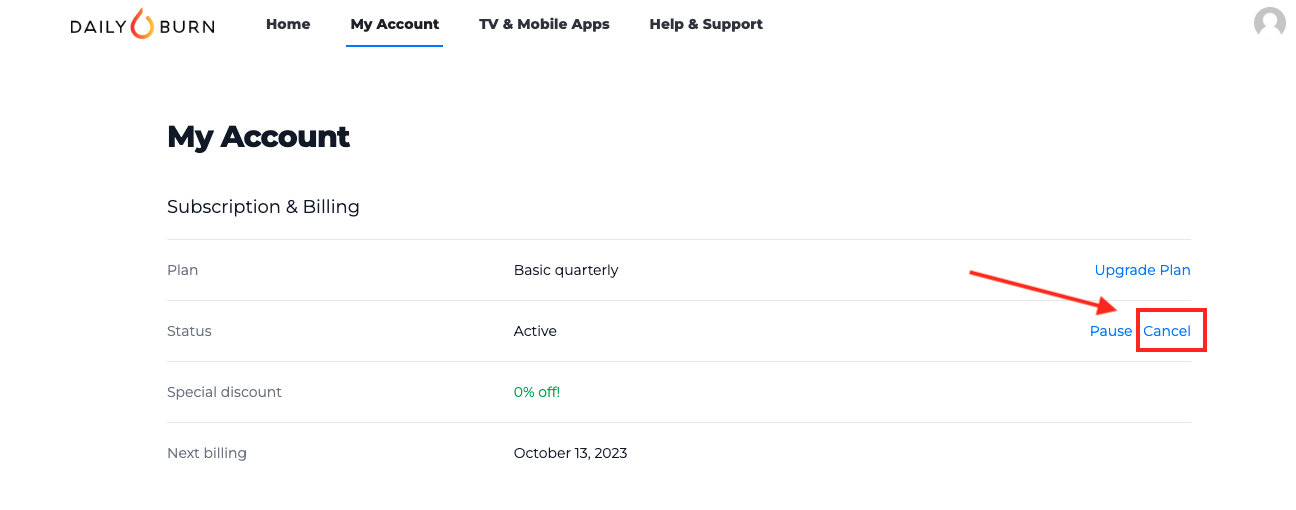Click the Next billing row label
This screenshot has width=1296, height=510.
(207, 453)
